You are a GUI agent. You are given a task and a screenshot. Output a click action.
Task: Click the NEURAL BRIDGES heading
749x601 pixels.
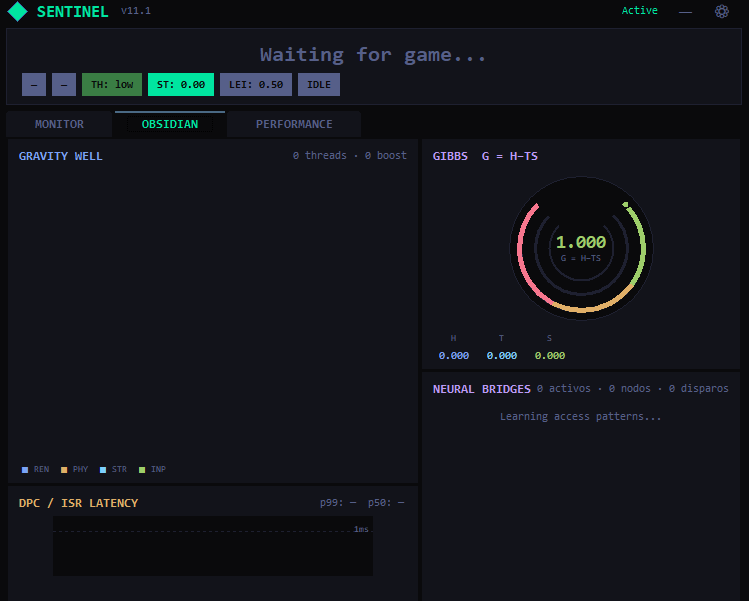(482, 389)
